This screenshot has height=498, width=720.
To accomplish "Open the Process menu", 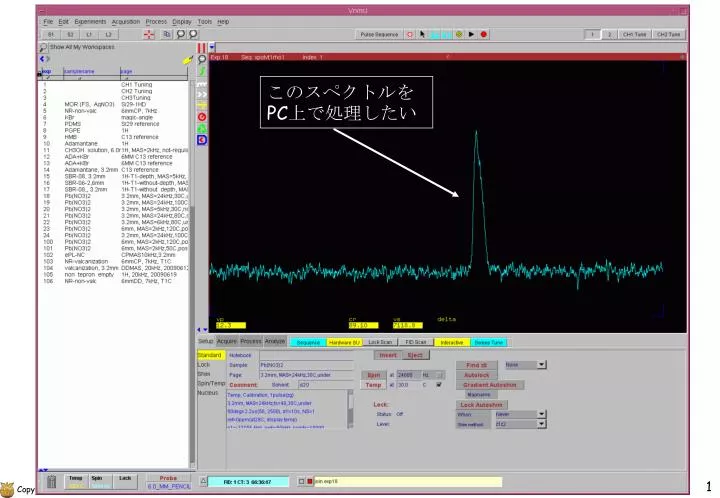I will (x=156, y=22).
